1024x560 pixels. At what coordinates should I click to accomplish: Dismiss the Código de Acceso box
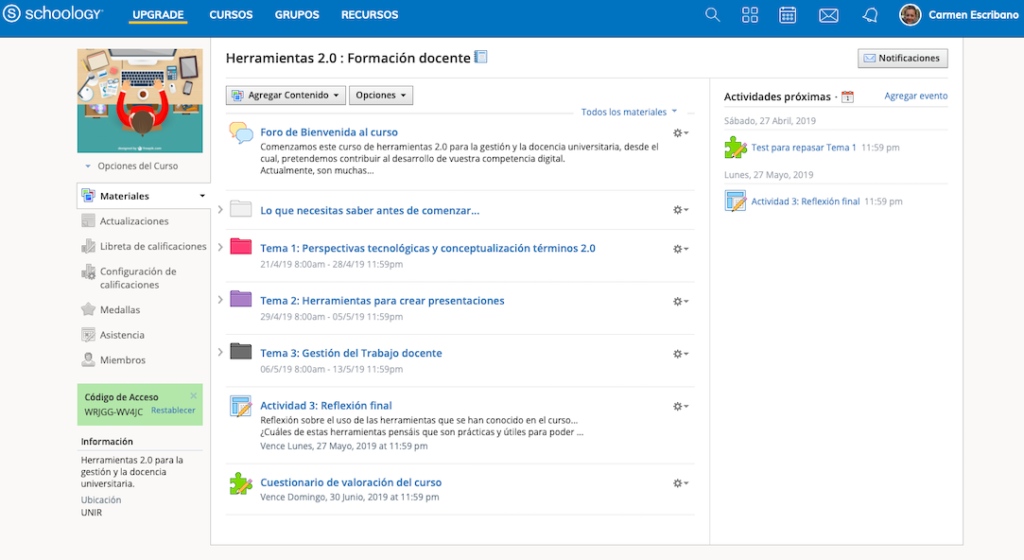194,396
